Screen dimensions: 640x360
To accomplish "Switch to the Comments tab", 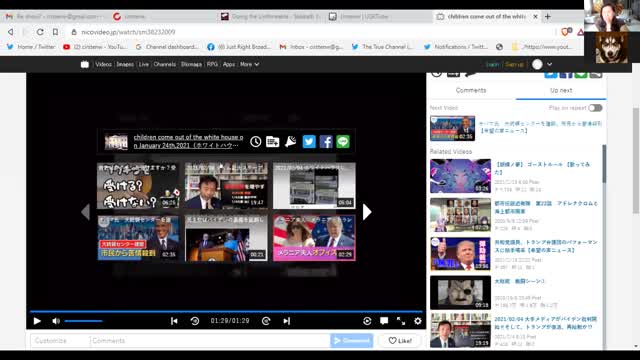I will [x=471, y=90].
